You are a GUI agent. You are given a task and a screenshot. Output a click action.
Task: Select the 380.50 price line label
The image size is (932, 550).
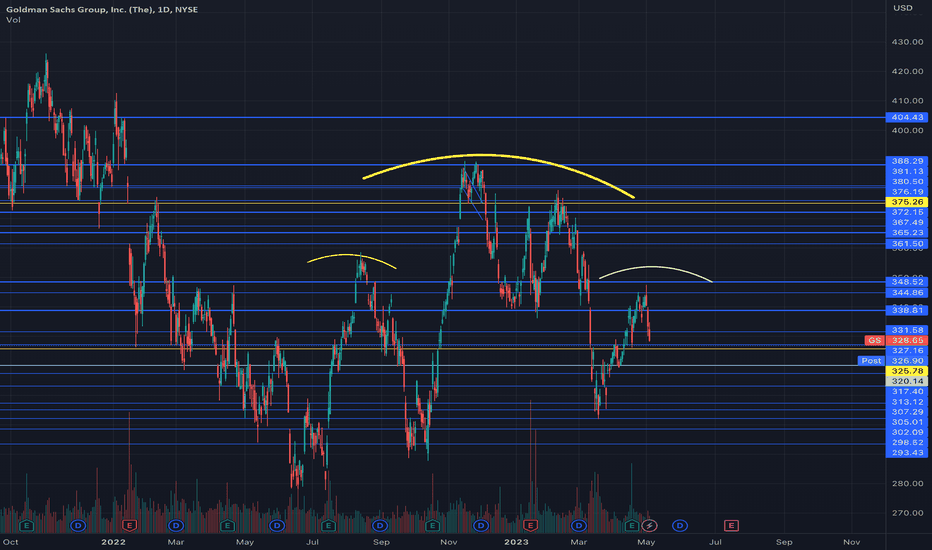(907, 182)
